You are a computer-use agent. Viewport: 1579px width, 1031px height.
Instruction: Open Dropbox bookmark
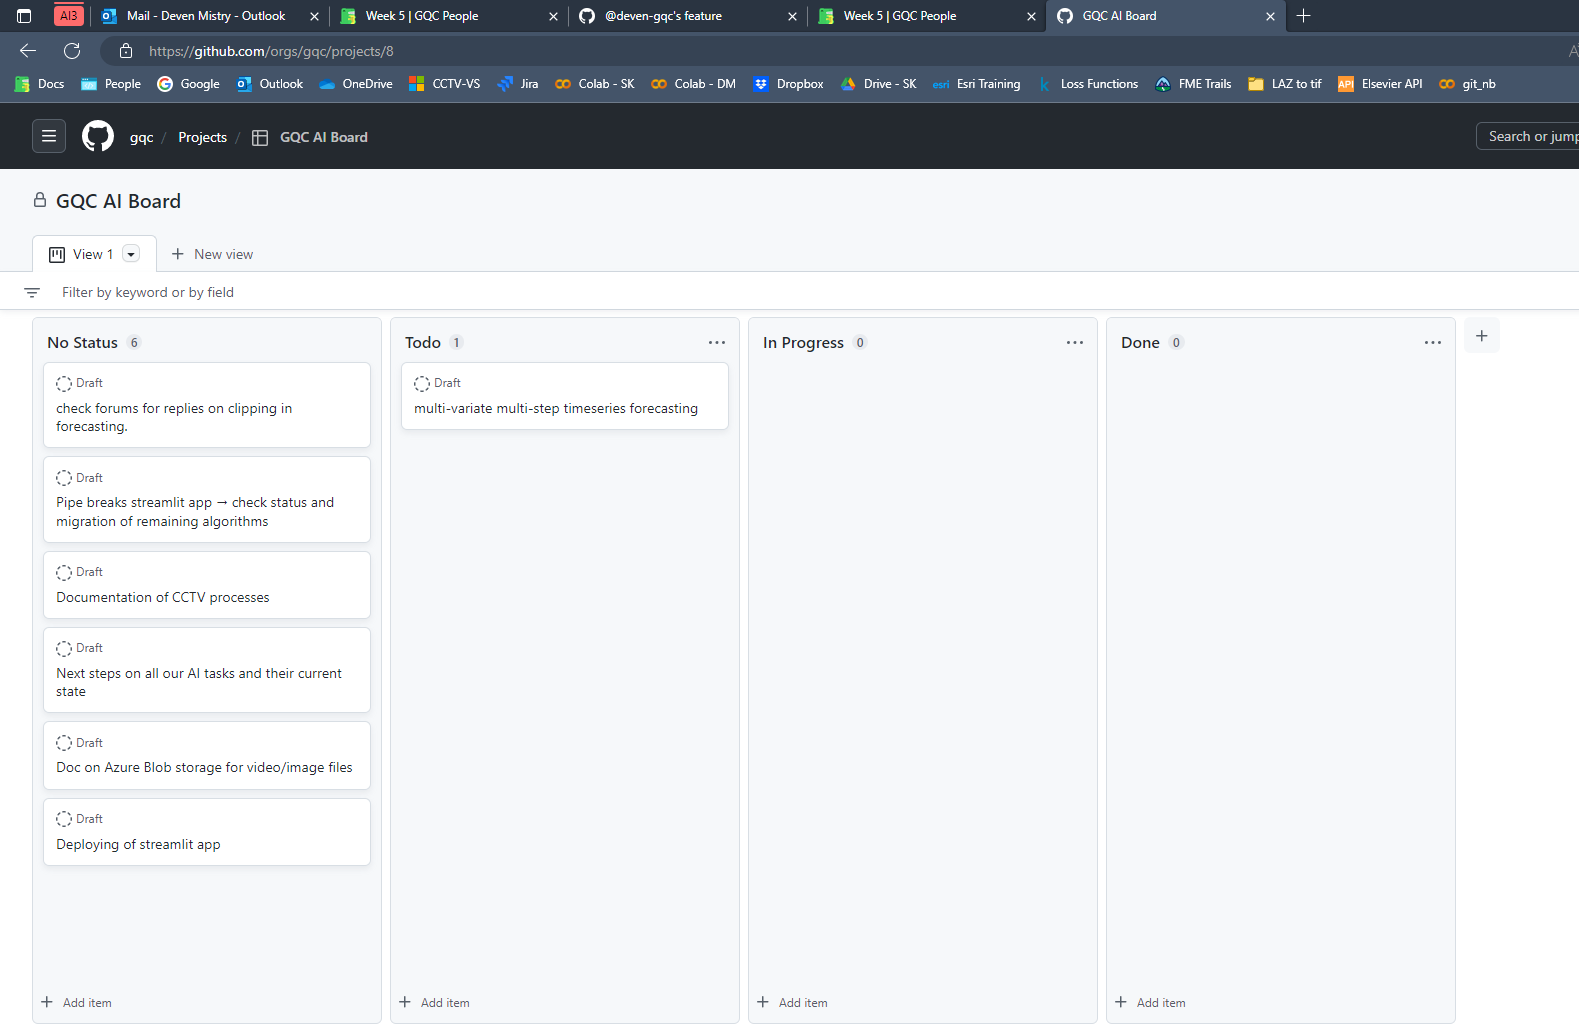[789, 84]
